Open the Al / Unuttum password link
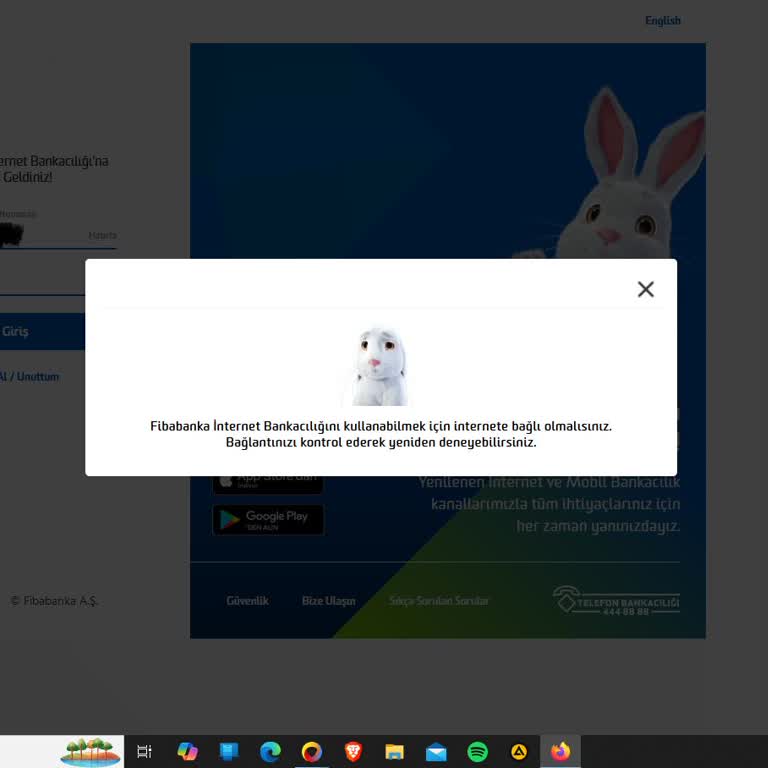The width and height of the screenshot is (768, 768). 29,377
